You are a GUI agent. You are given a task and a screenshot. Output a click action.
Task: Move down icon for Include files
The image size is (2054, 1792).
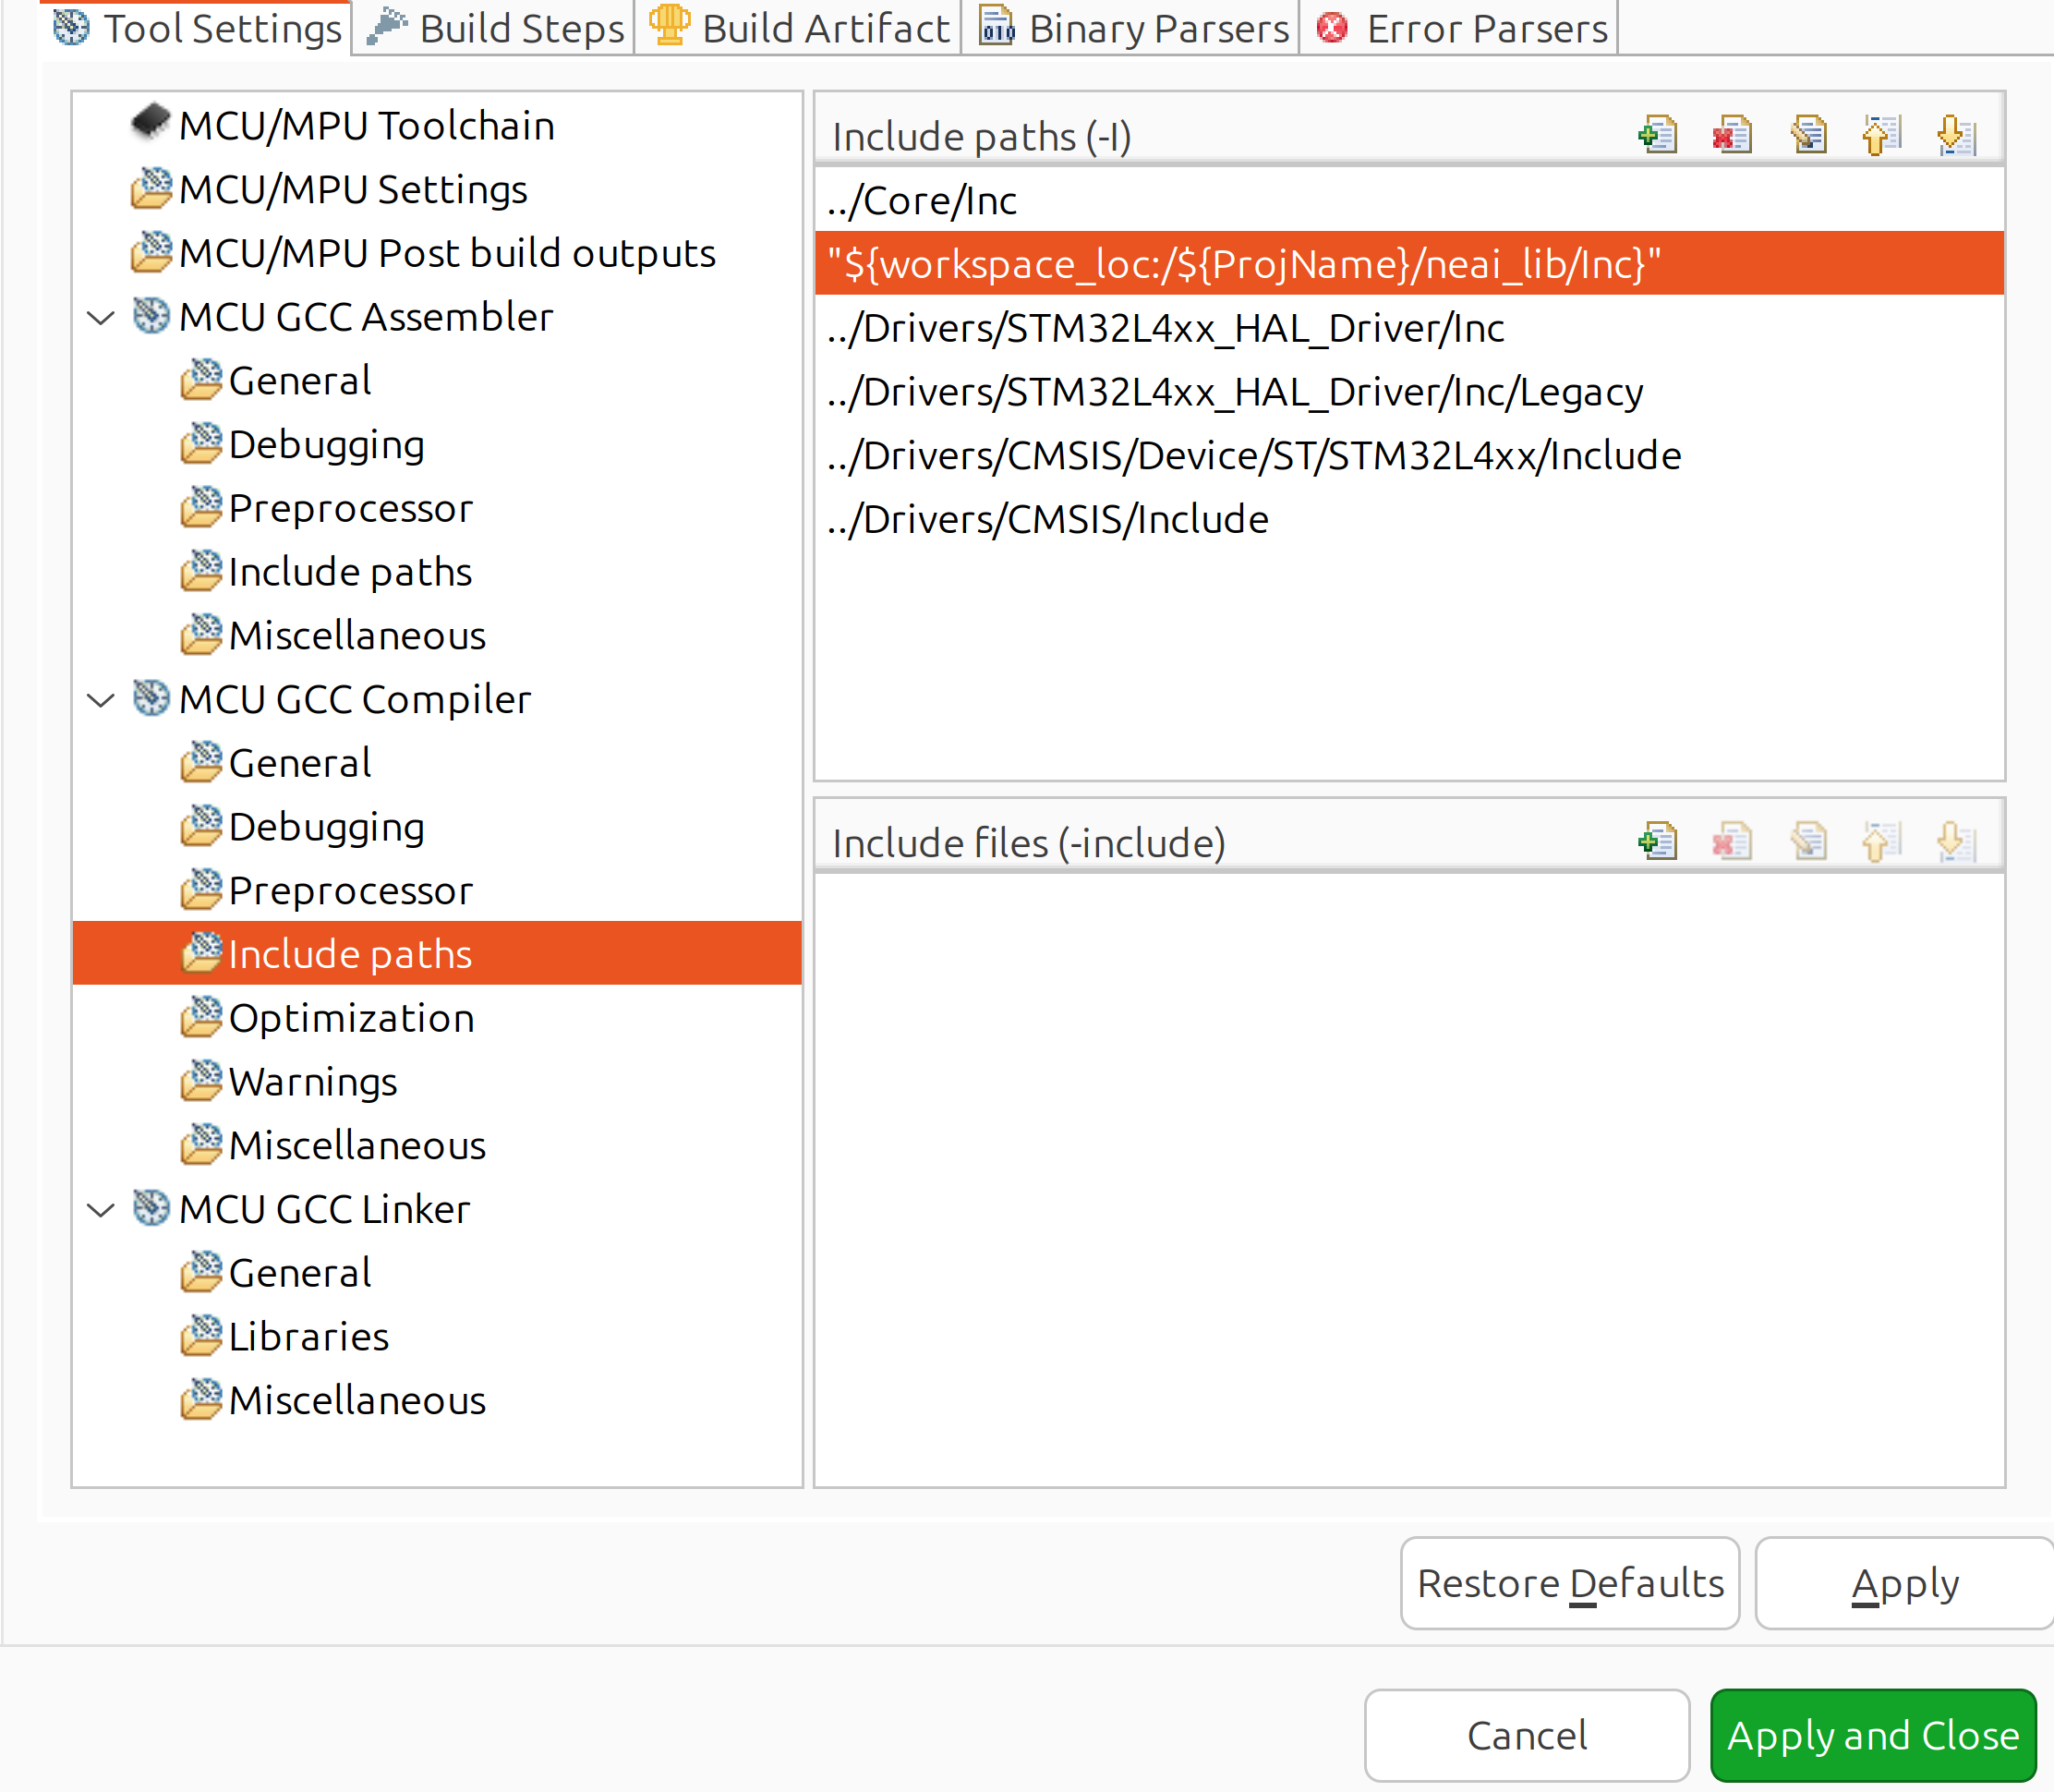[1956, 841]
